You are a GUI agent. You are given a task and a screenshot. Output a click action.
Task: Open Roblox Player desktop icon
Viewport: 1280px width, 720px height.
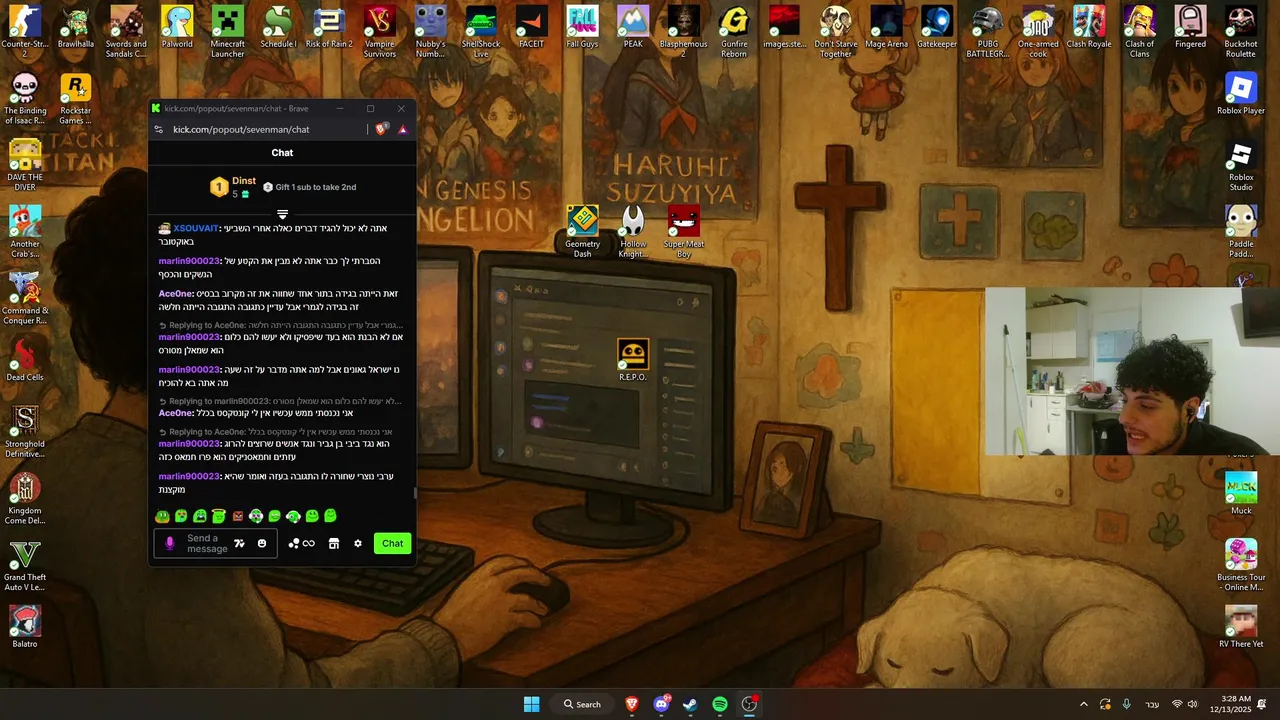click(x=1241, y=94)
